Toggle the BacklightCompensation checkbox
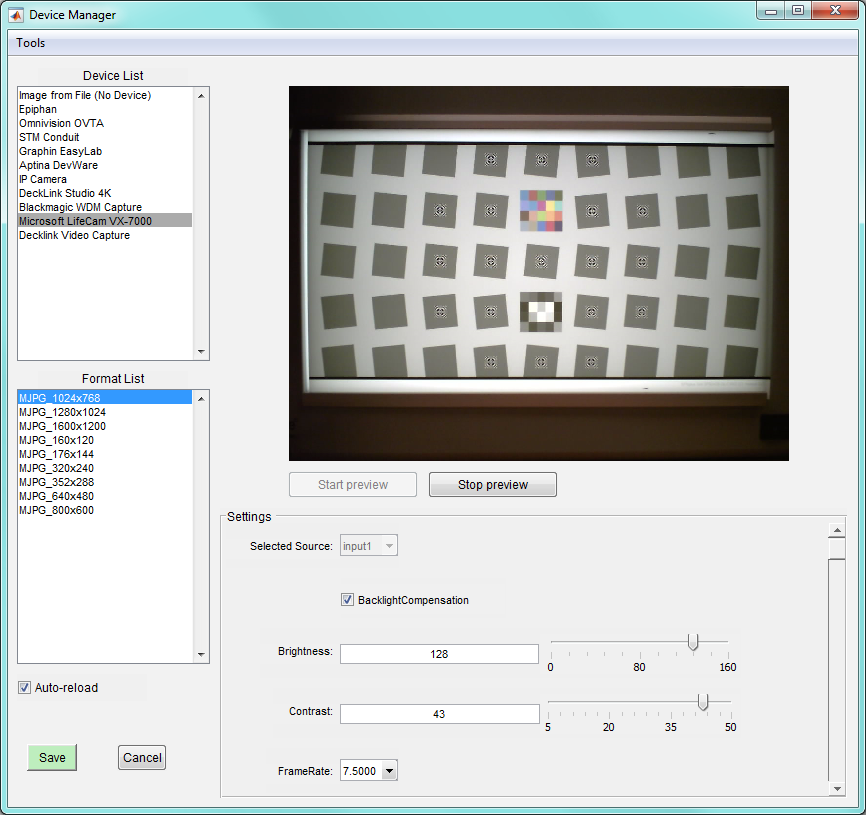 [347, 600]
